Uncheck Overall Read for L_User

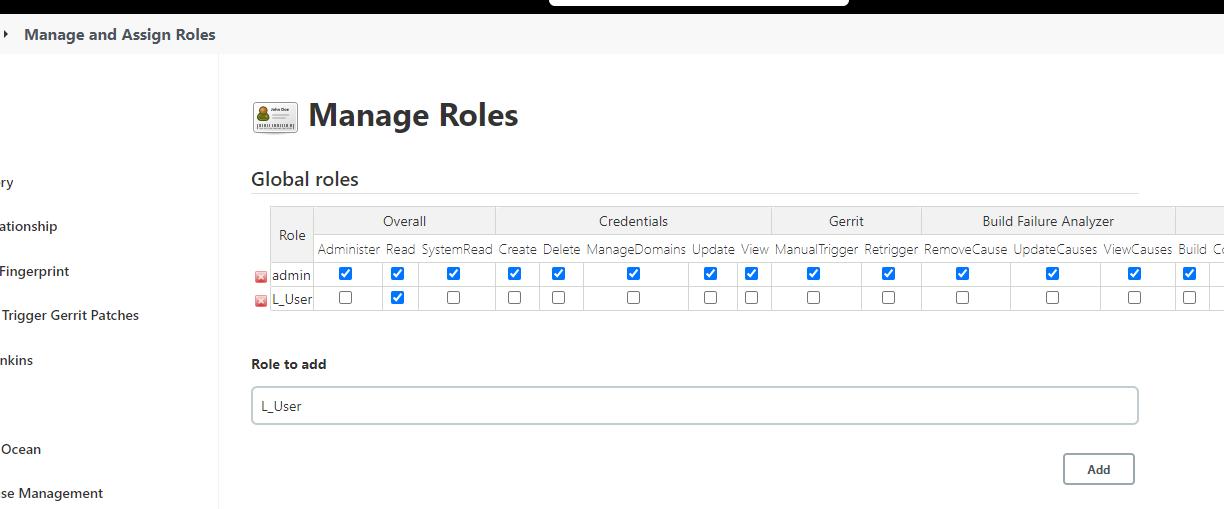click(398, 298)
